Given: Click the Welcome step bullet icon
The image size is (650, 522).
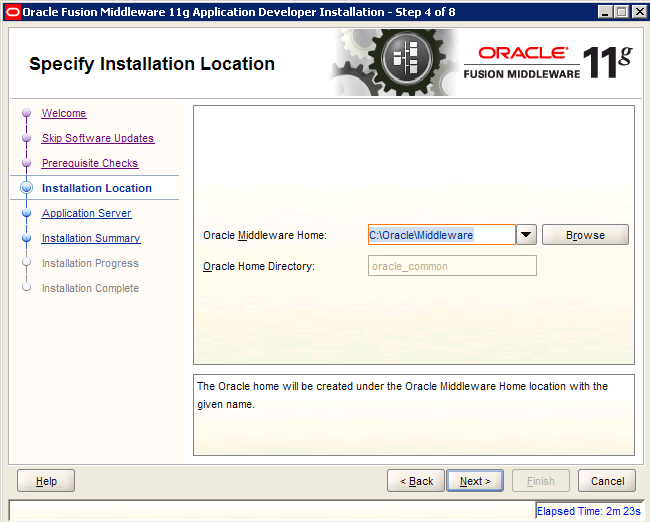Looking at the screenshot, I should pos(27,113).
